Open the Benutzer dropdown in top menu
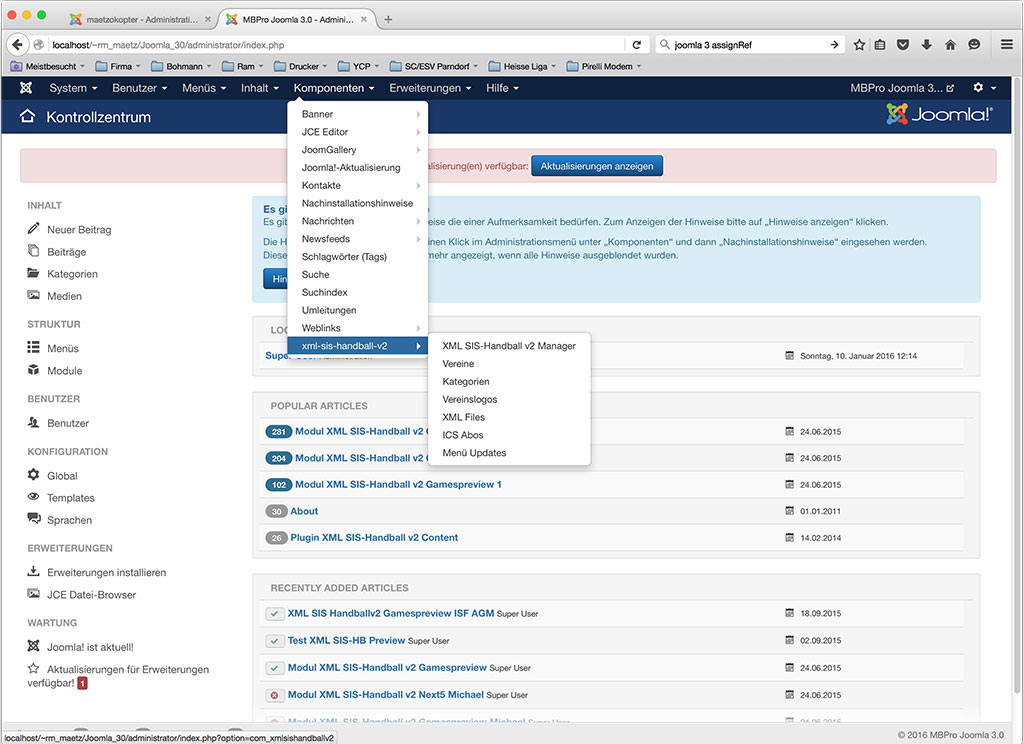The width and height of the screenshot is (1024, 744). [140, 88]
